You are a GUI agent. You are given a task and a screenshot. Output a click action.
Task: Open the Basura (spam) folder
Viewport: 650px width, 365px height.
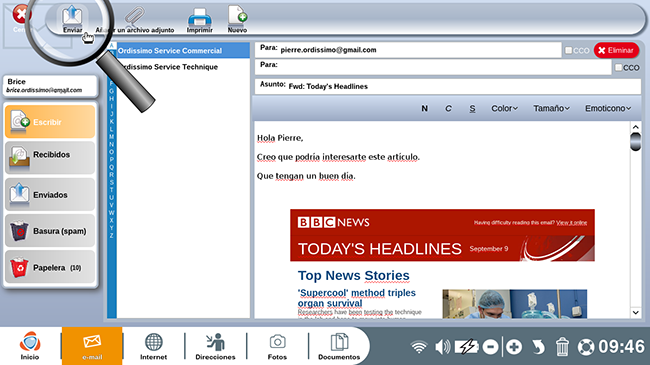[50, 231]
